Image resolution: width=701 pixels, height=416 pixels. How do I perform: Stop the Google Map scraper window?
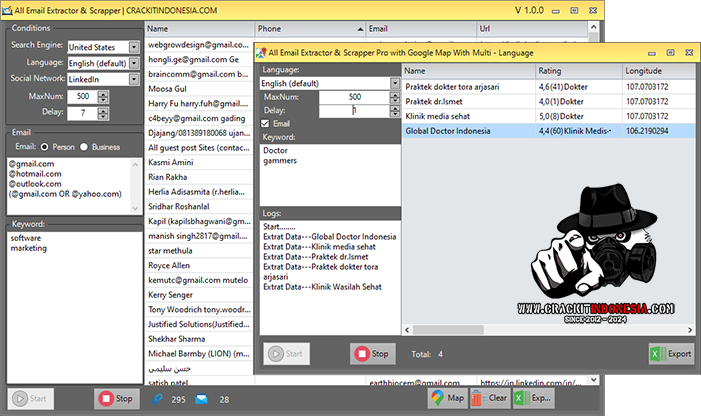pyautogui.click(x=373, y=354)
